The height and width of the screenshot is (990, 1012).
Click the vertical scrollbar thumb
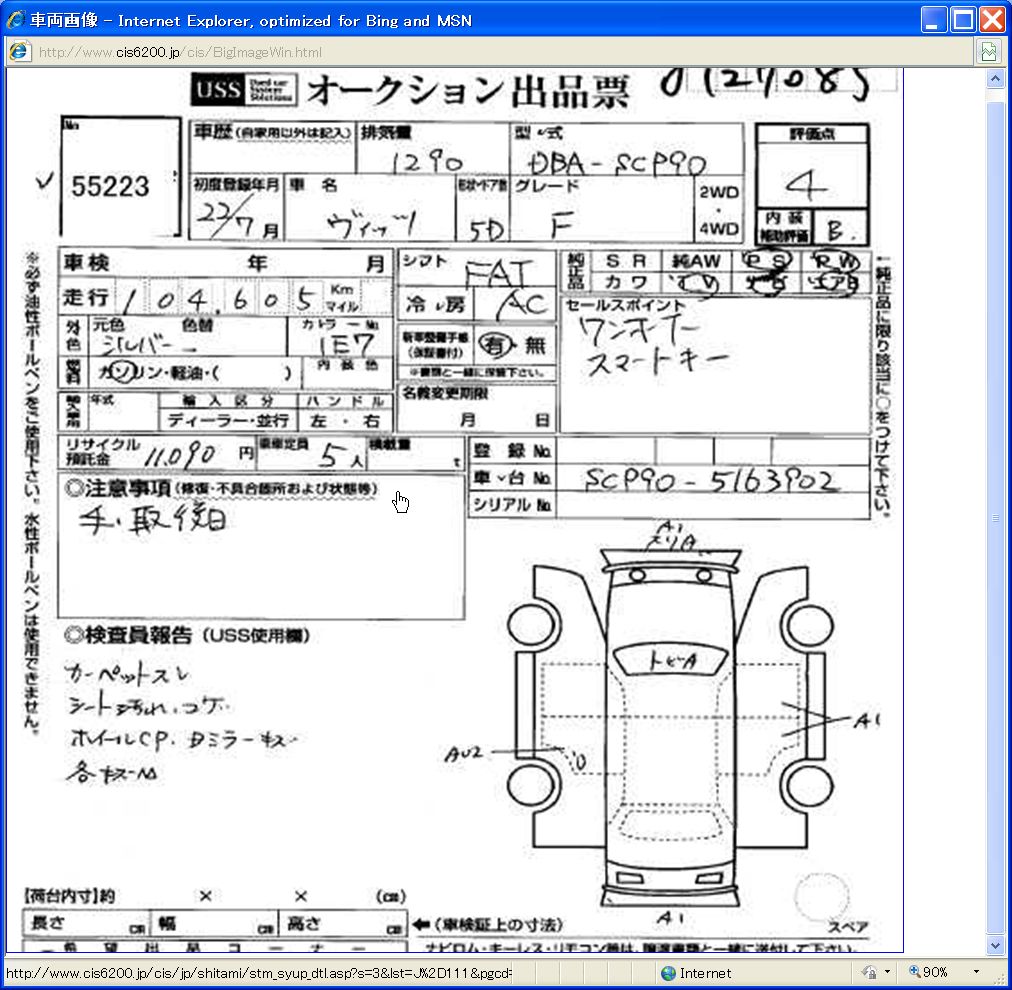(x=994, y=515)
